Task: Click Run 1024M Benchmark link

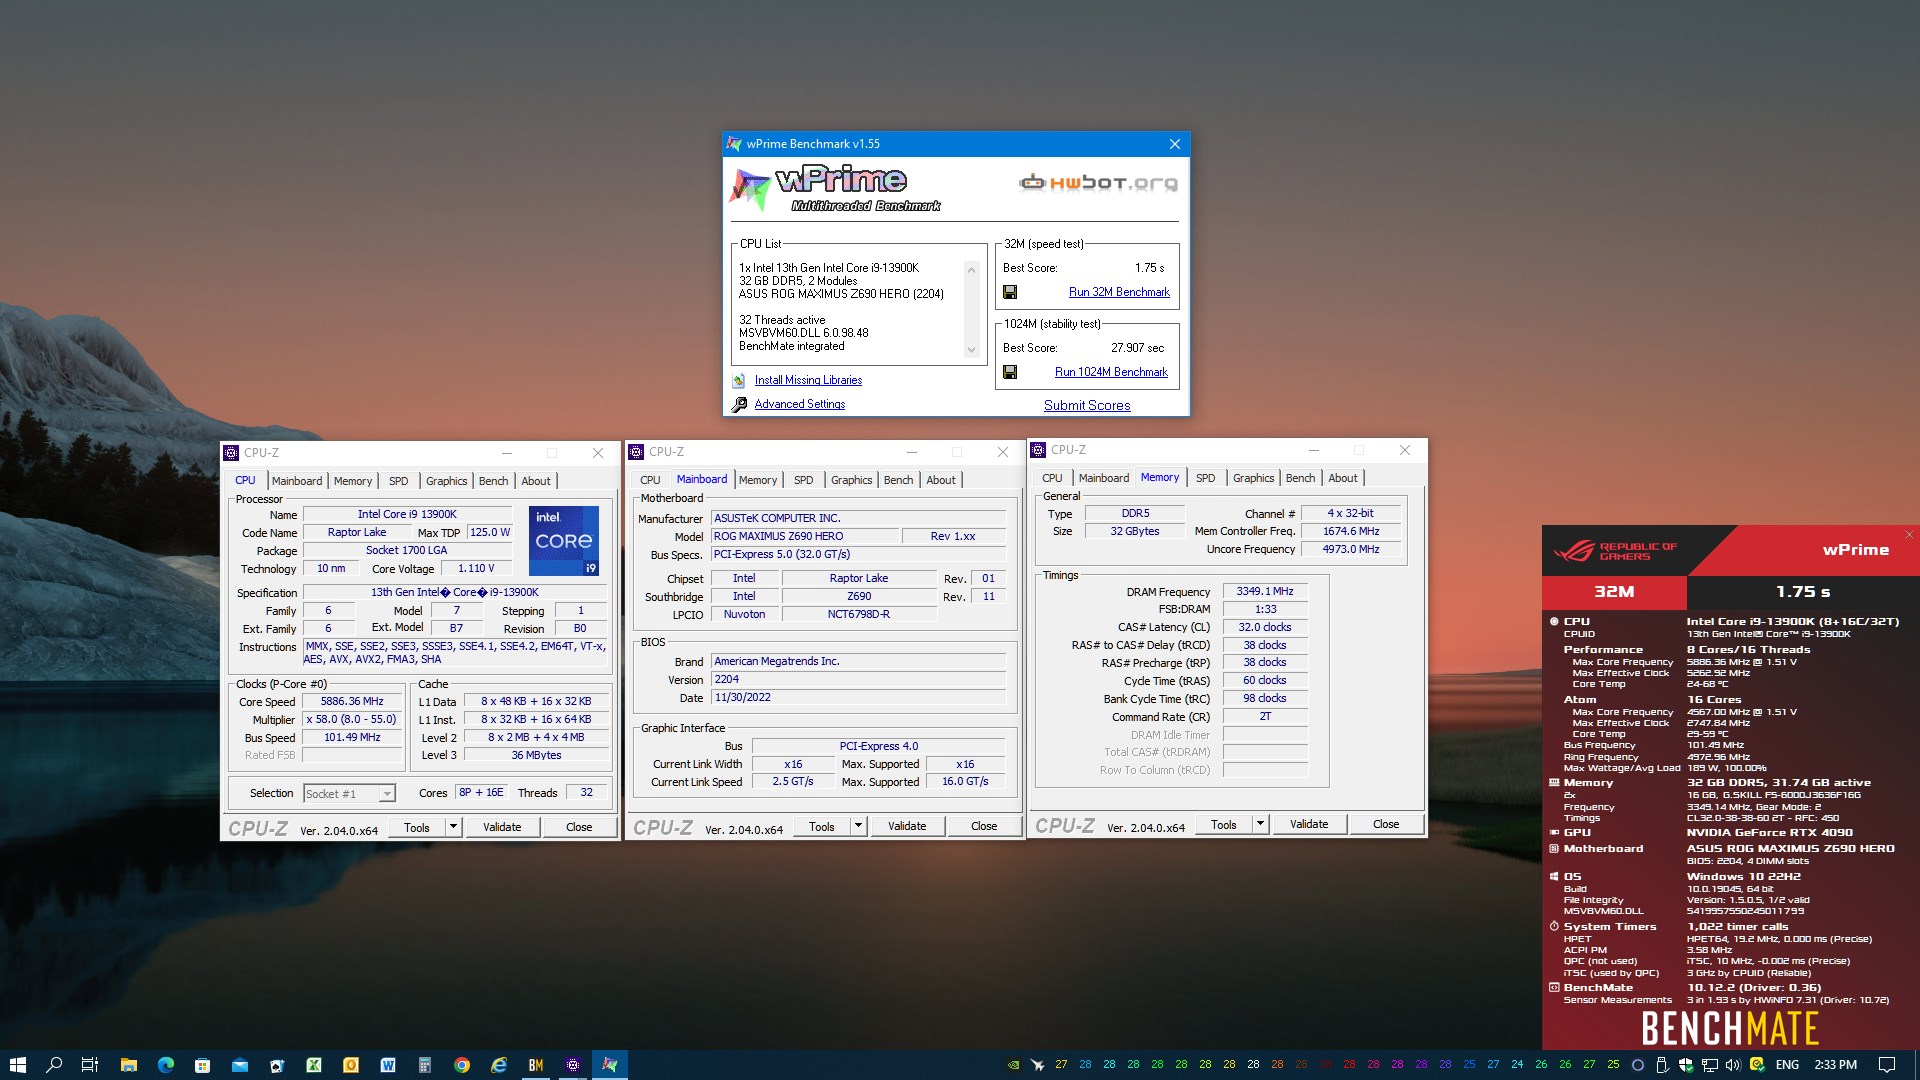Action: point(1111,372)
